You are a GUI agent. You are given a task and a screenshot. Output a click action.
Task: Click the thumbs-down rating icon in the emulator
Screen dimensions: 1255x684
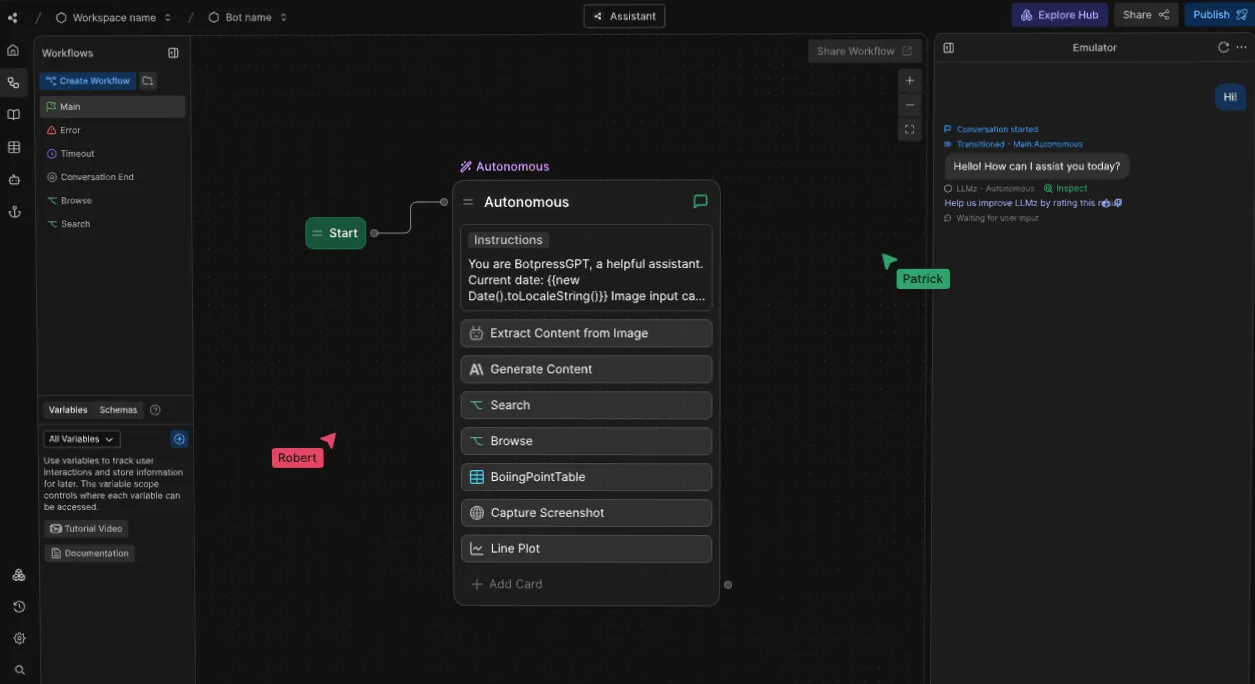(1117, 203)
